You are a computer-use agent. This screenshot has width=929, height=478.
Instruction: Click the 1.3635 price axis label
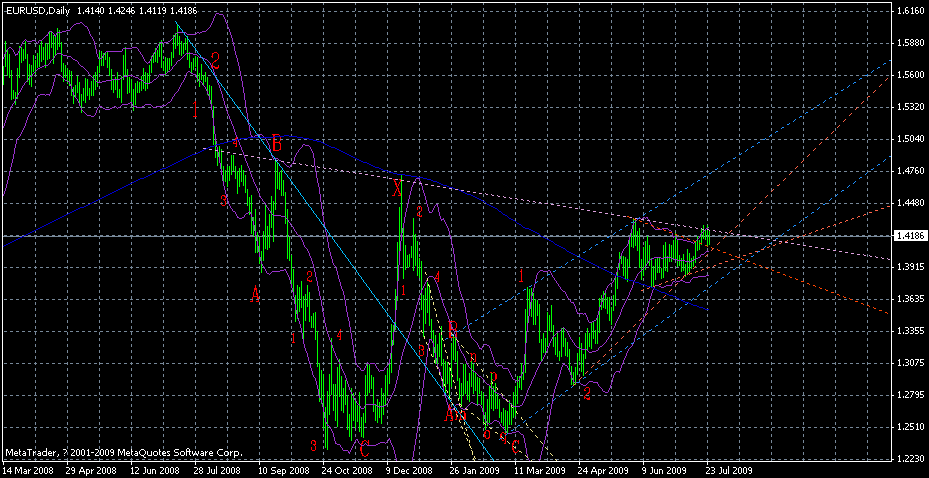(911, 299)
